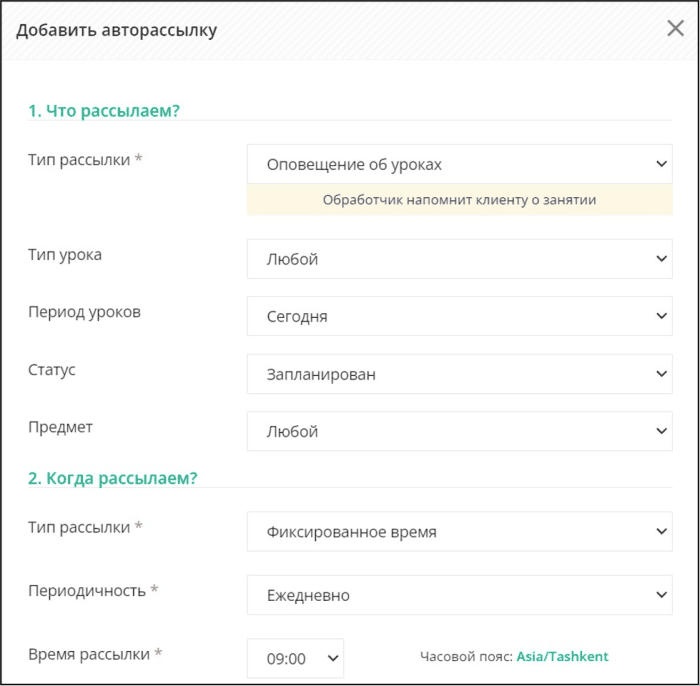
Task: Click the chevron arrow next to Запланирован
Action: (x=661, y=374)
